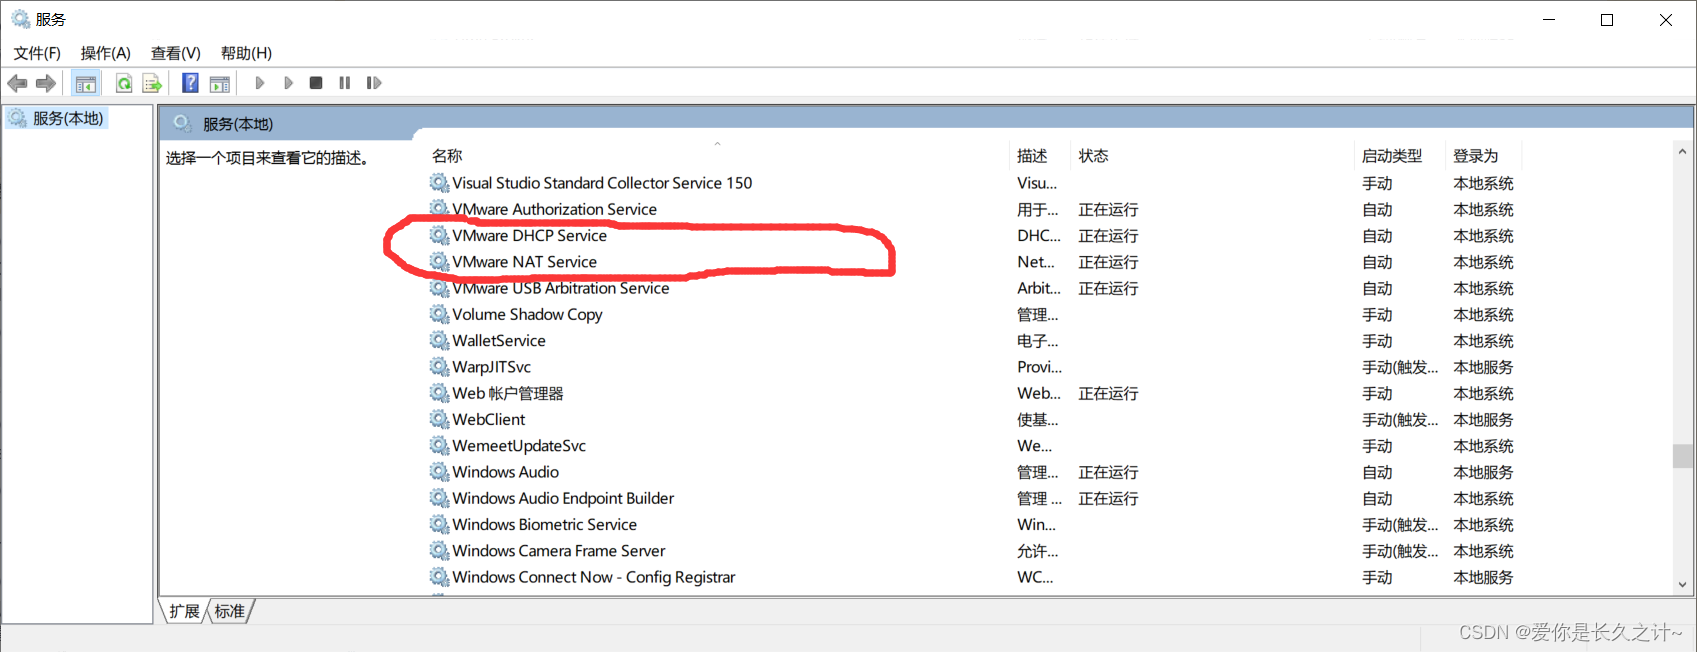
Task: Click the Back arrow toolbar icon
Action: (17, 83)
